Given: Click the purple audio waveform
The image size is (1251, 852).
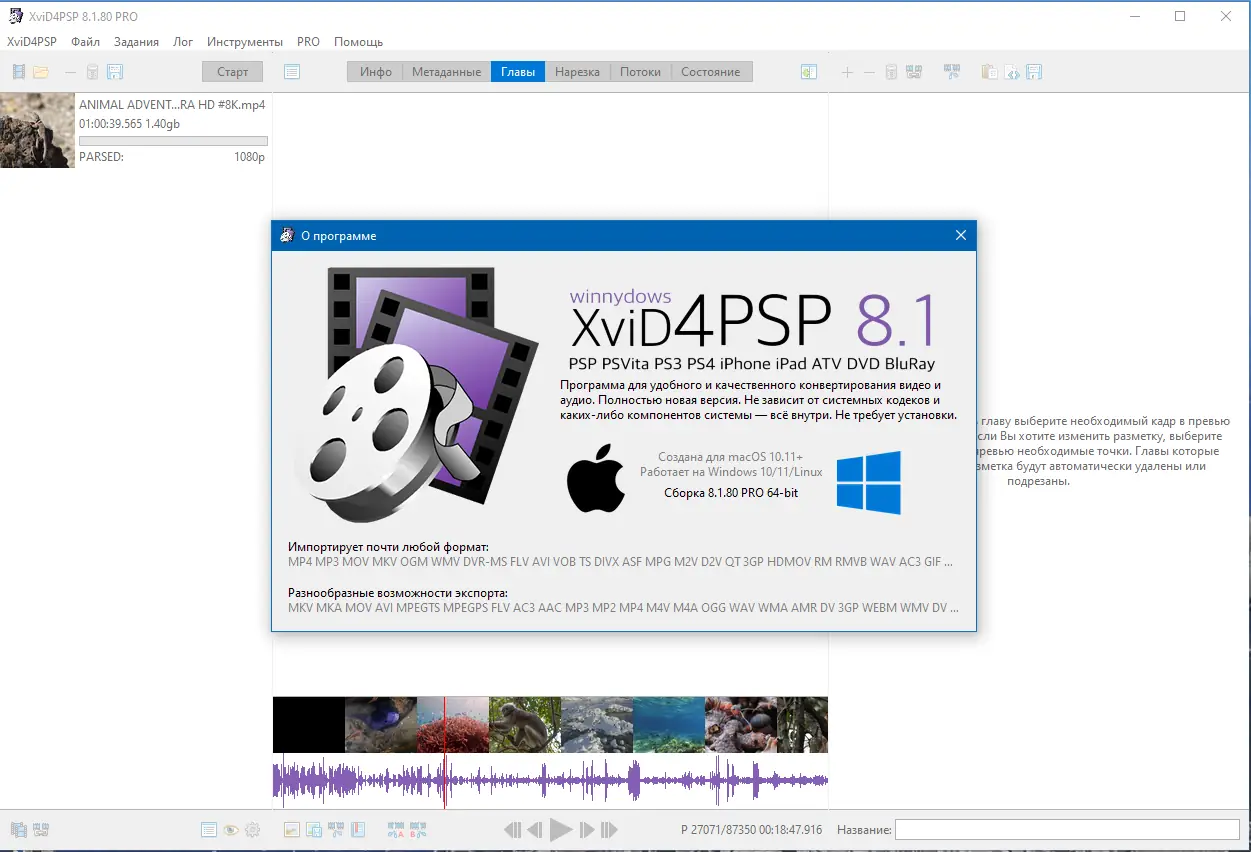Looking at the screenshot, I should (550, 780).
